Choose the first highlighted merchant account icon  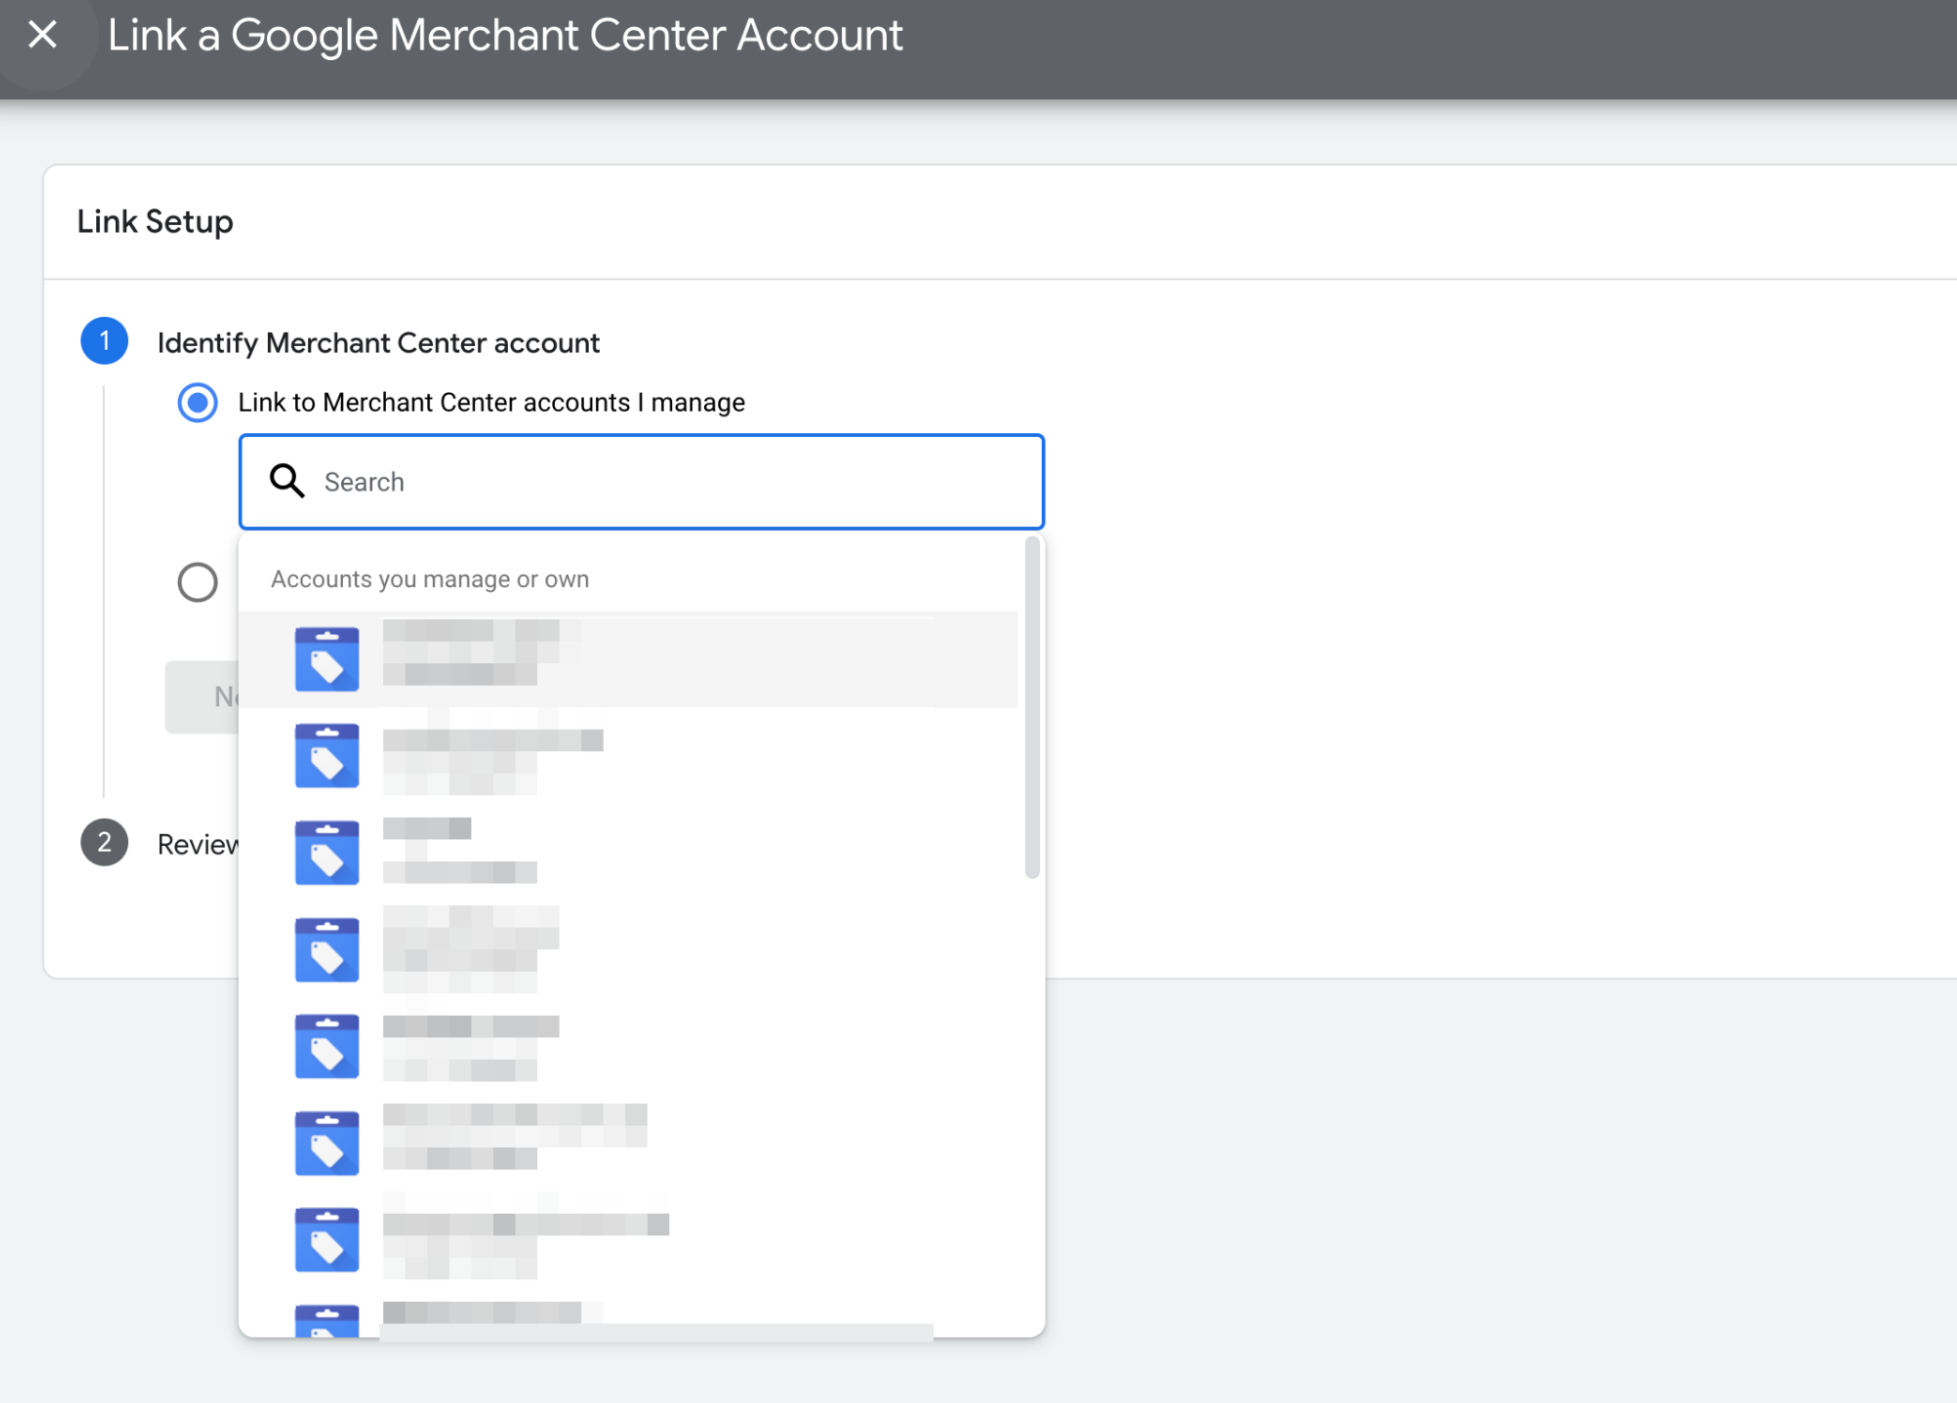coord(327,659)
